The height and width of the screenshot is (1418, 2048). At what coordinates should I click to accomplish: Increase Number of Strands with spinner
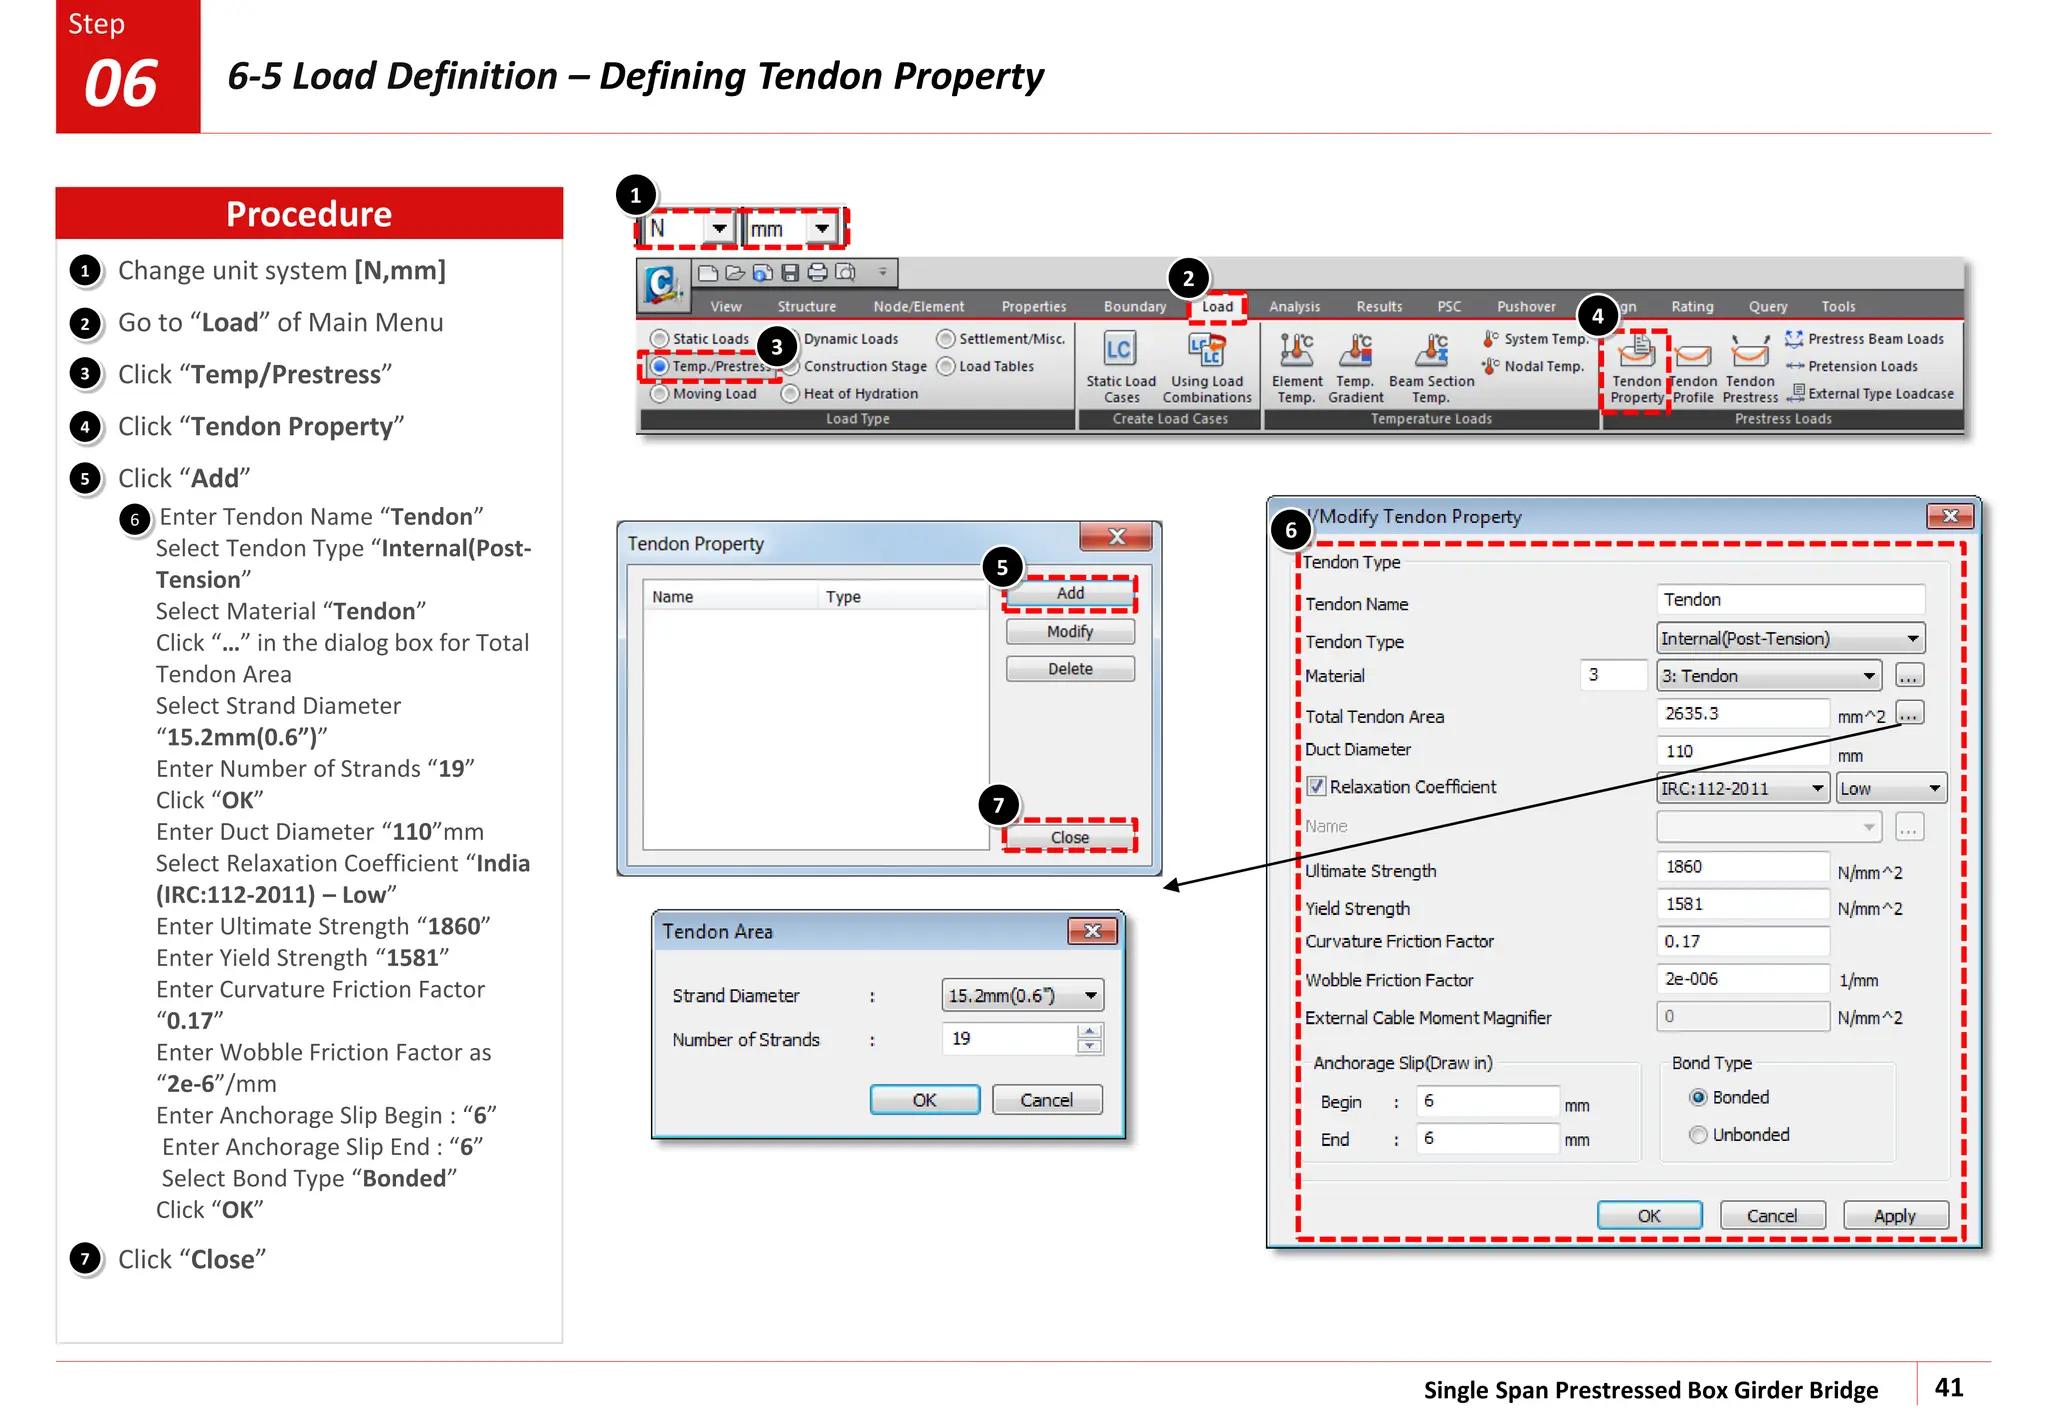pos(1090,1032)
